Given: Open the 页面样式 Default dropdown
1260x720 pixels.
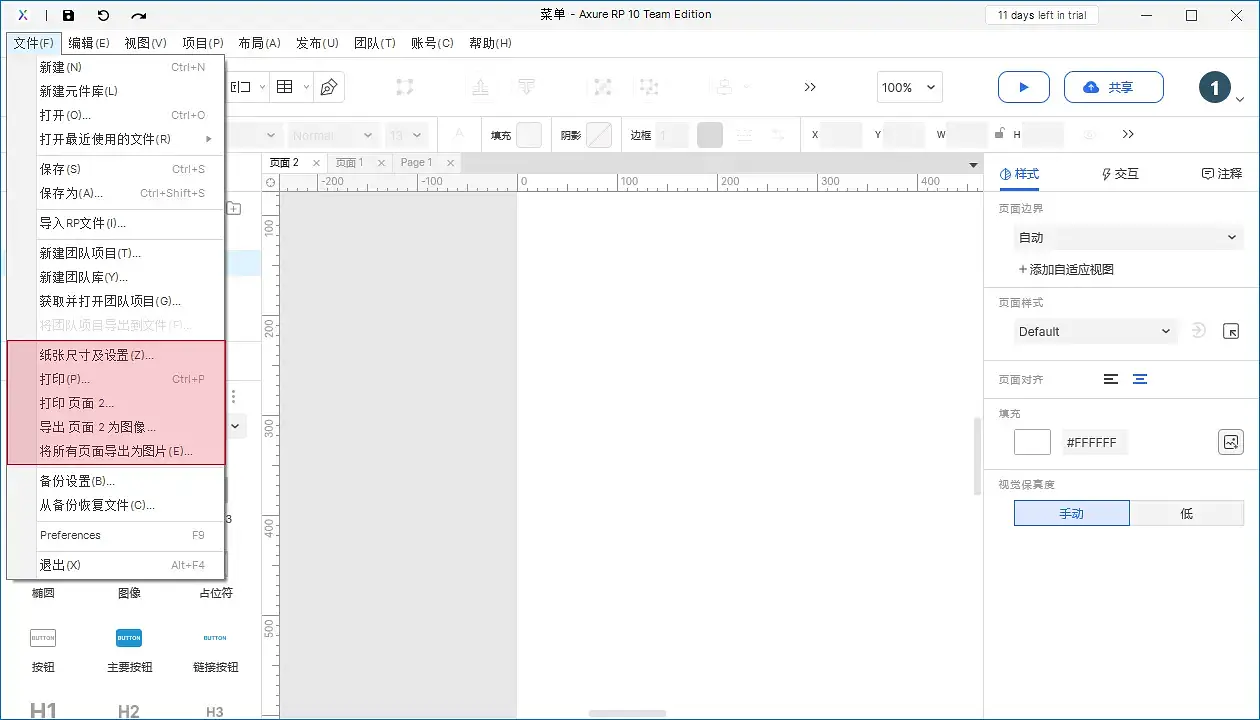Looking at the screenshot, I should click(1095, 331).
